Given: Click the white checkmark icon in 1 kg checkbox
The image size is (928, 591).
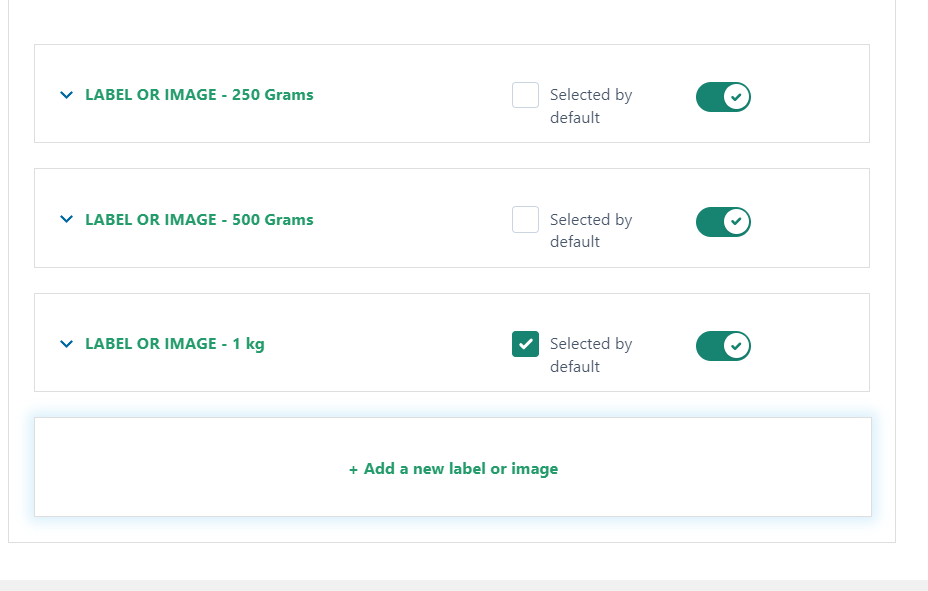Looking at the screenshot, I should [x=525, y=344].
